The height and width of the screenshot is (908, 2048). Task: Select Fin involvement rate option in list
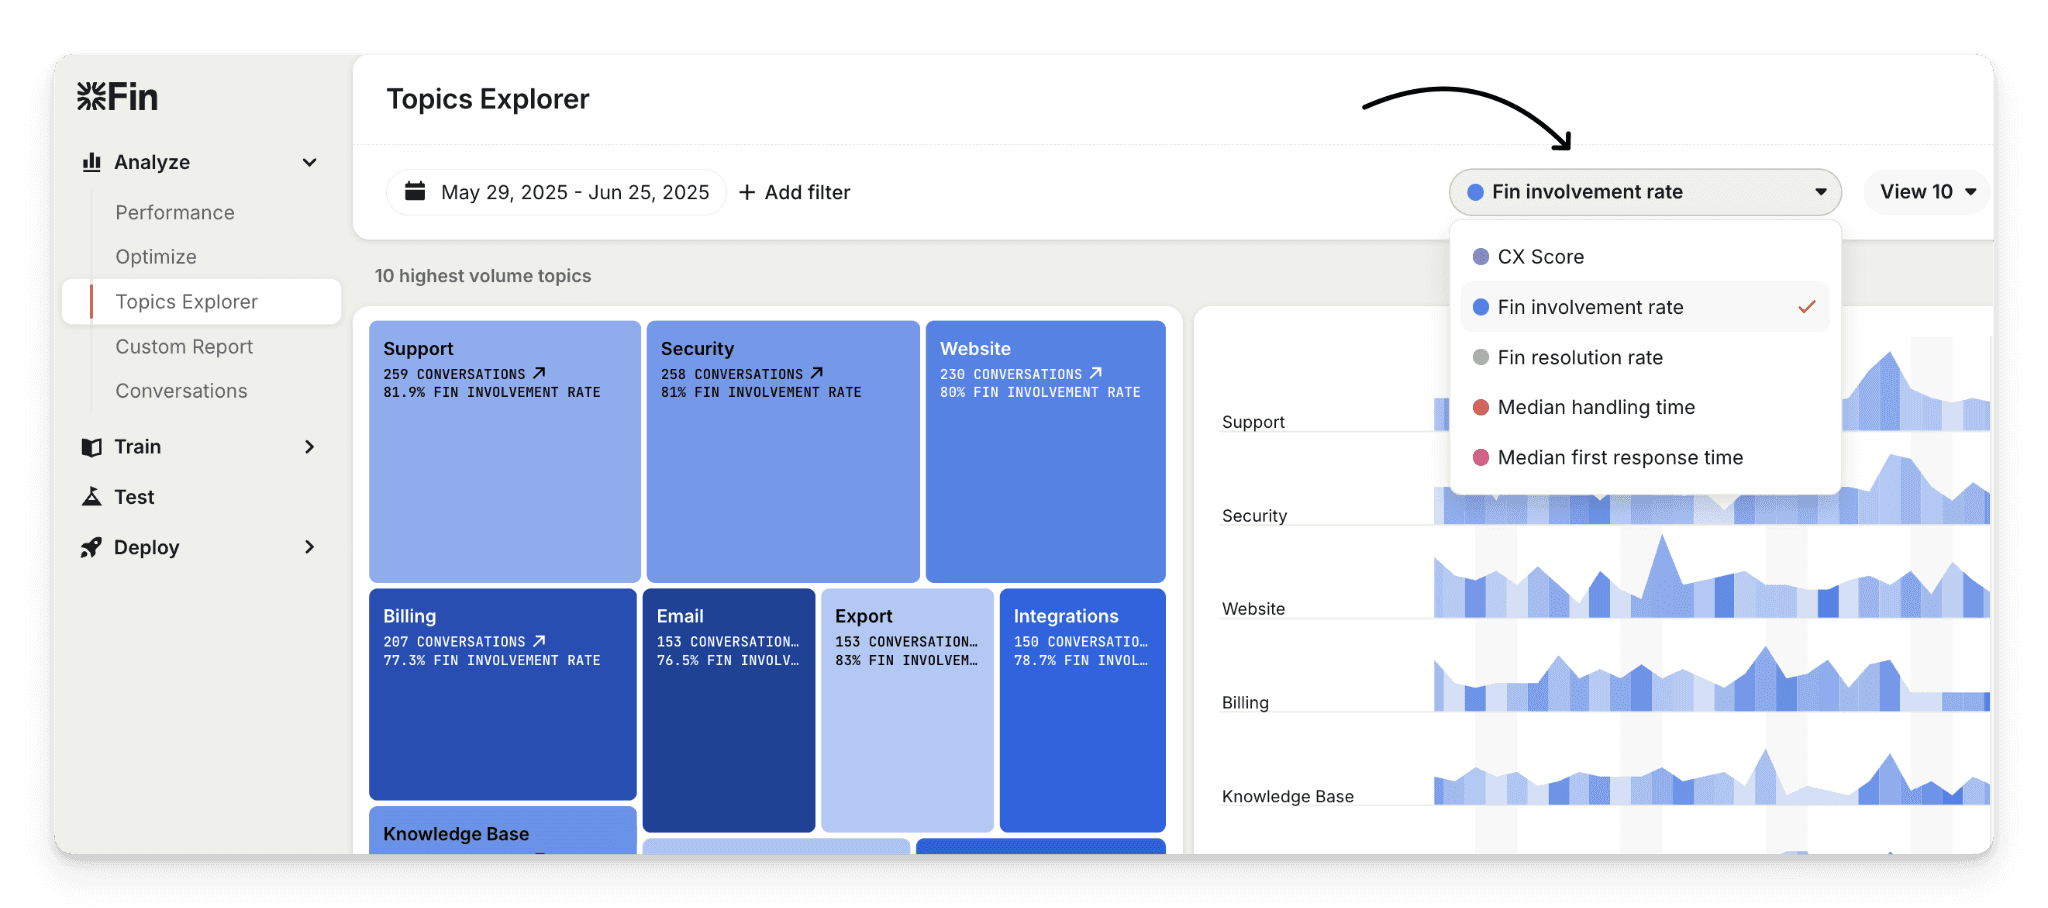point(1645,307)
